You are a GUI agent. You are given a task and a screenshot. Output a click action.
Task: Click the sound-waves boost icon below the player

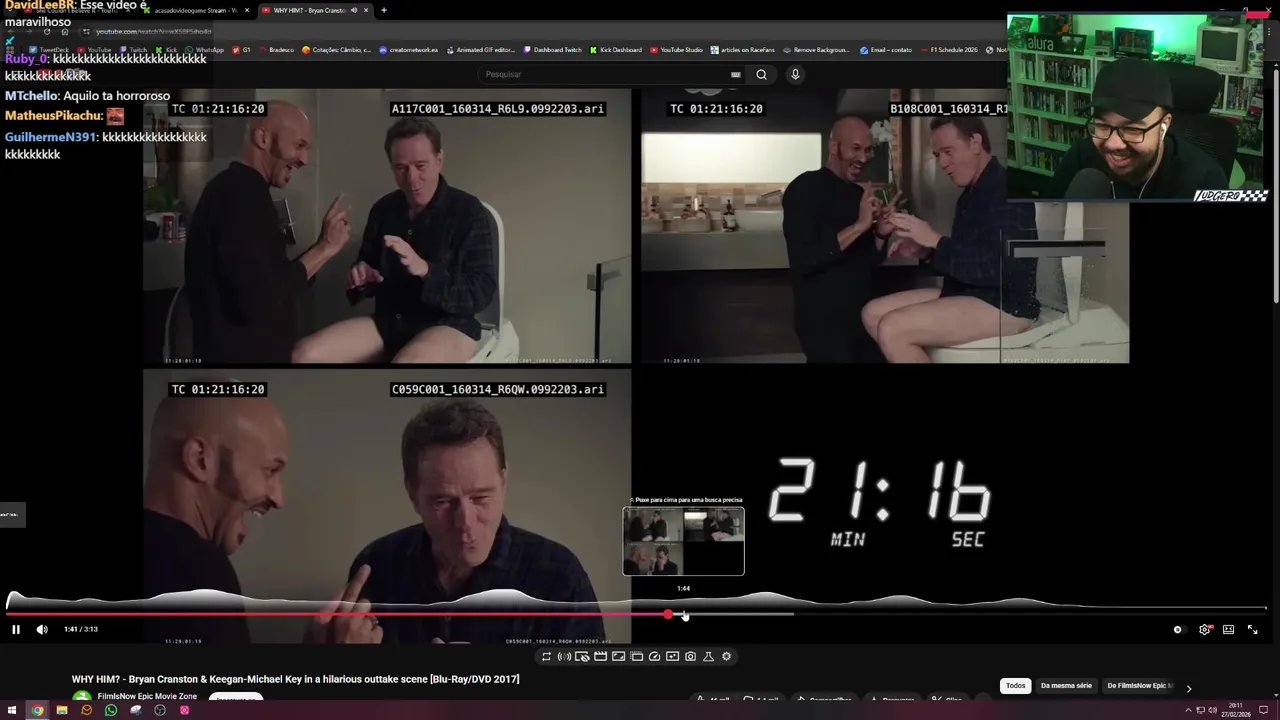point(564,657)
